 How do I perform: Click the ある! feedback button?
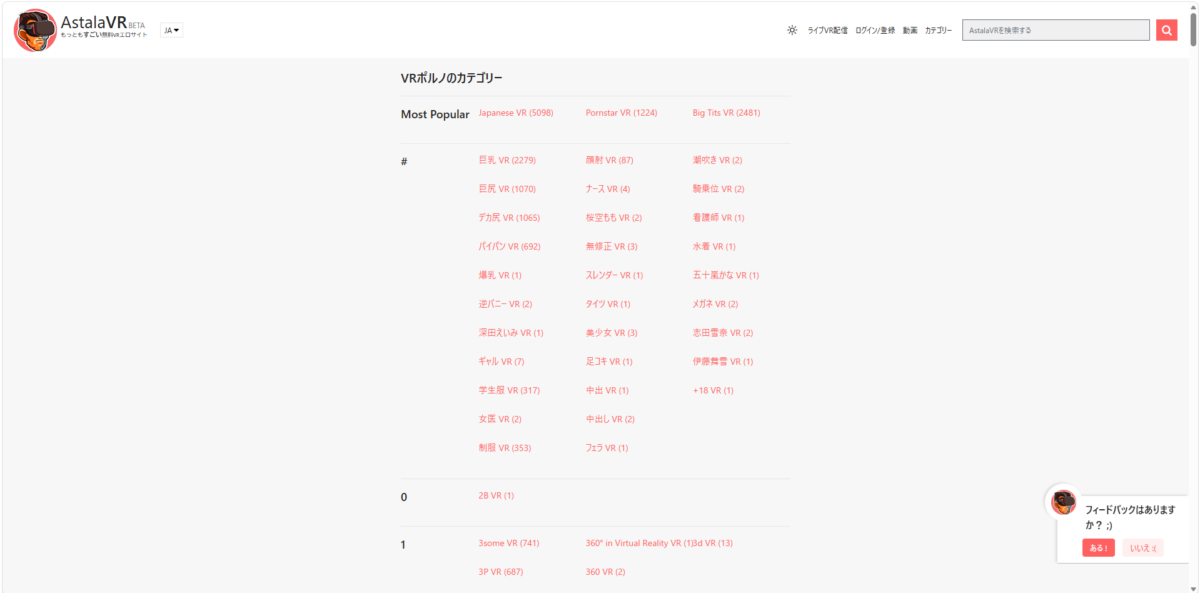tap(1098, 548)
